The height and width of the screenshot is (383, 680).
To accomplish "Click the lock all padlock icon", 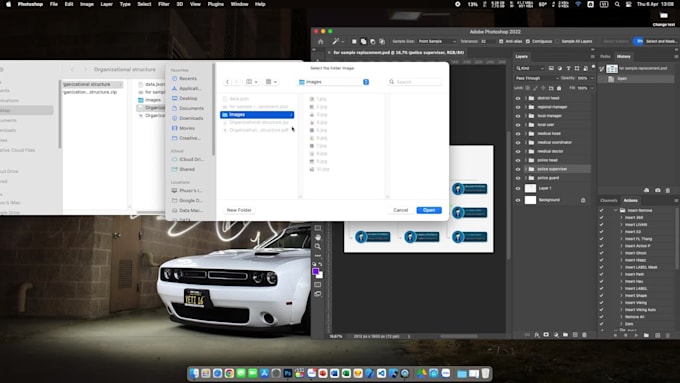I will 559,88.
